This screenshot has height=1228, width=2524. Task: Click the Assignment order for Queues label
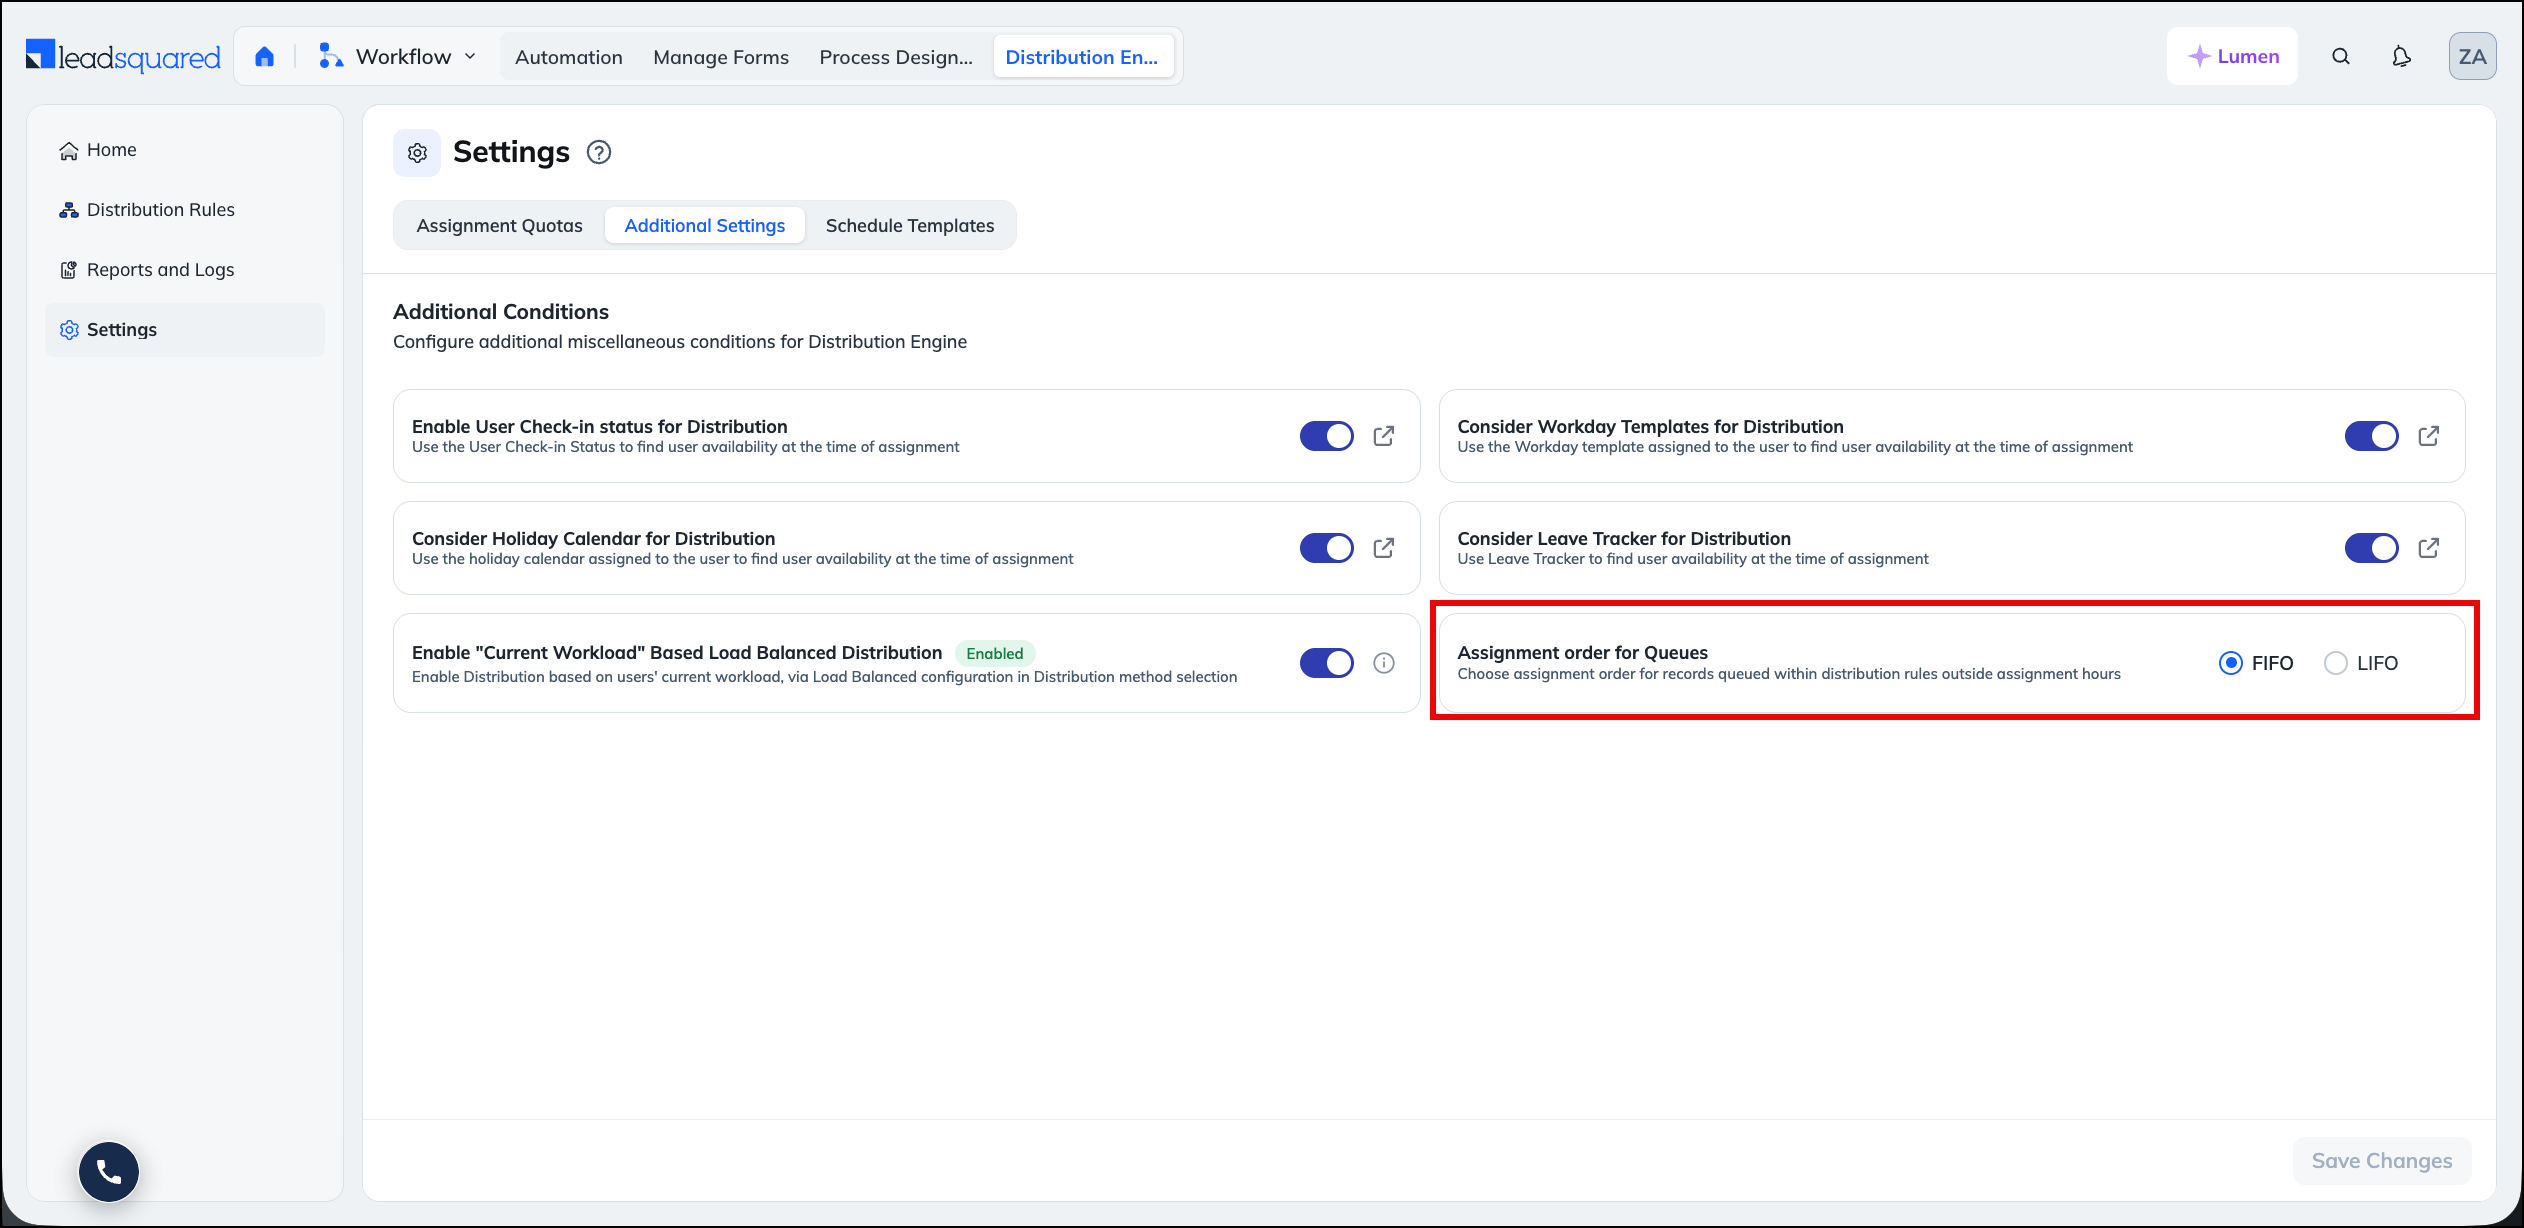(1582, 653)
